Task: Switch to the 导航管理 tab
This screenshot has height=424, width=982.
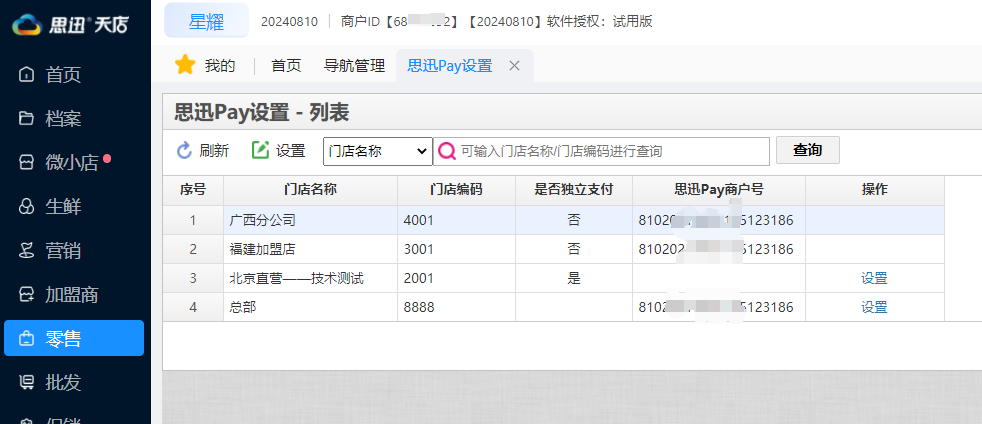Action: pyautogui.click(x=354, y=65)
